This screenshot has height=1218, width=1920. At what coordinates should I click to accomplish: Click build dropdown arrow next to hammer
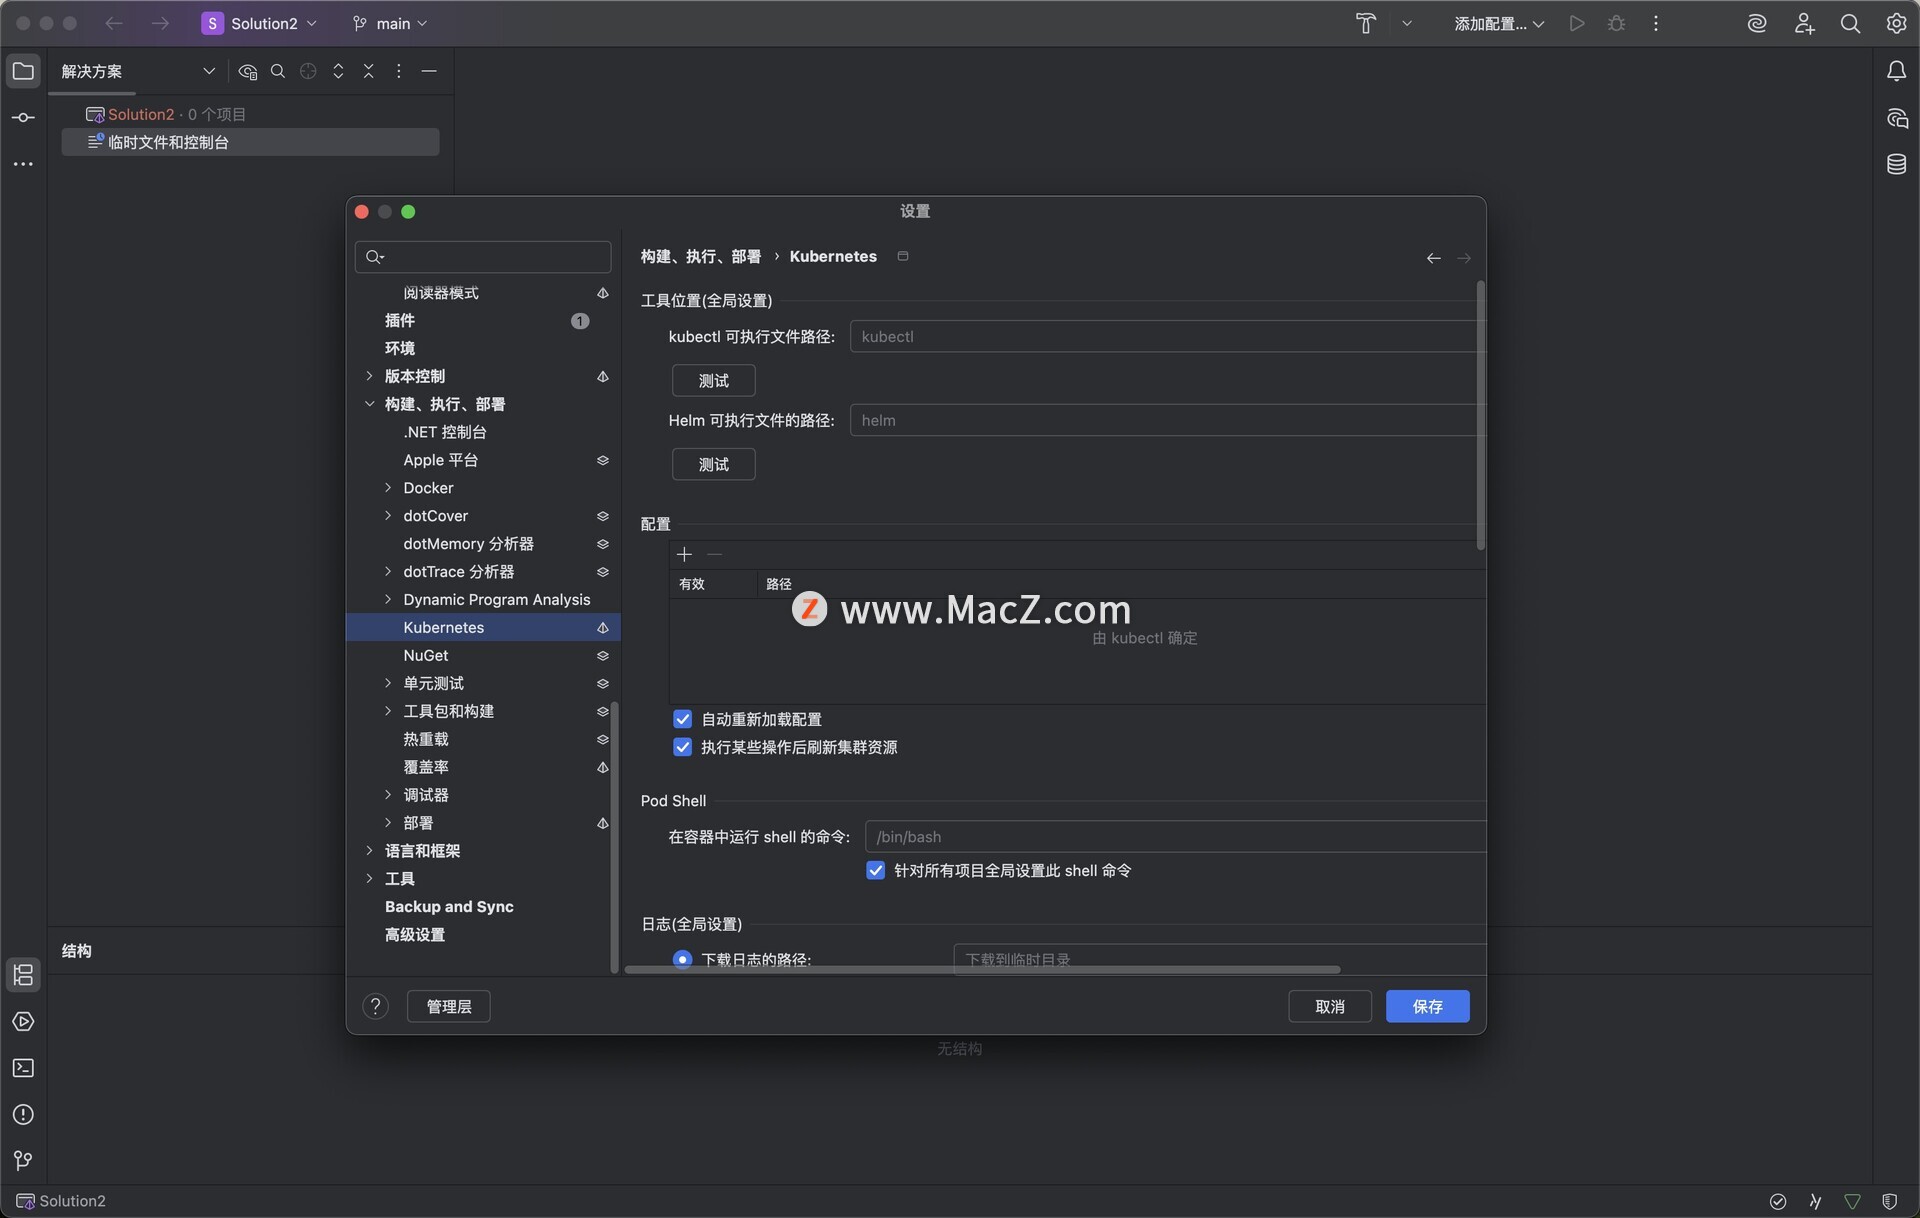(1407, 23)
